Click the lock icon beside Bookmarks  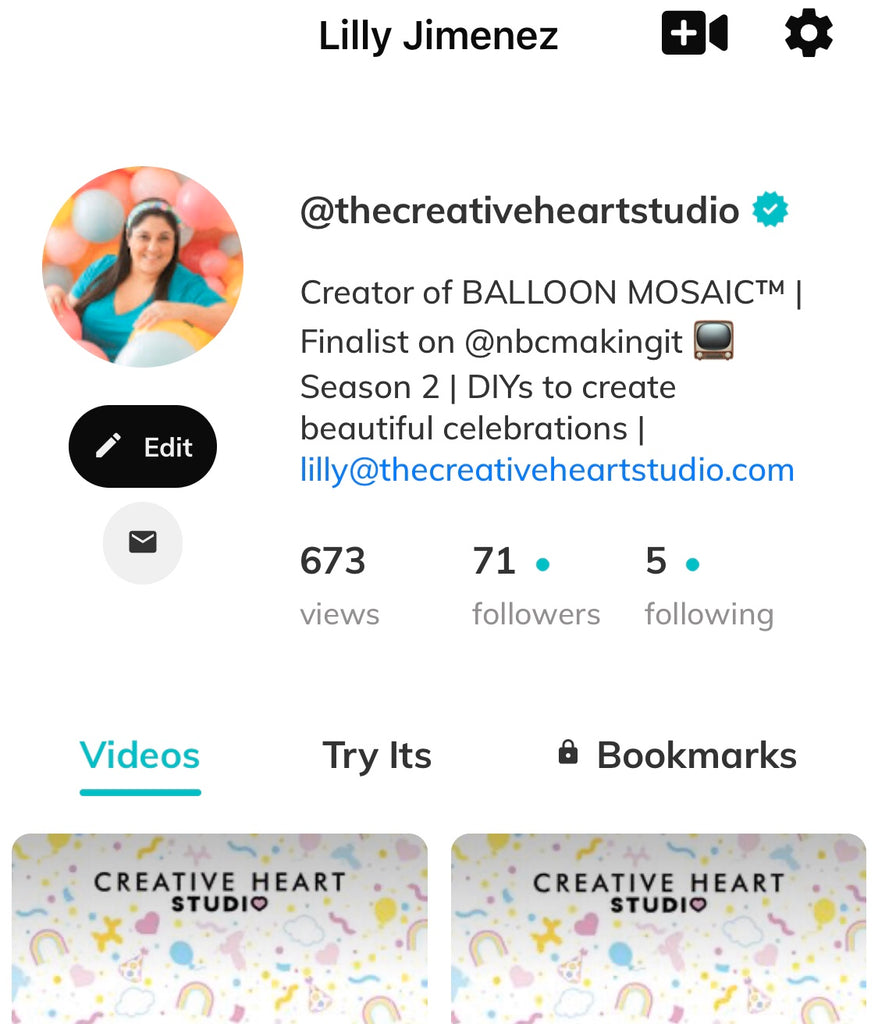(568, 752)
